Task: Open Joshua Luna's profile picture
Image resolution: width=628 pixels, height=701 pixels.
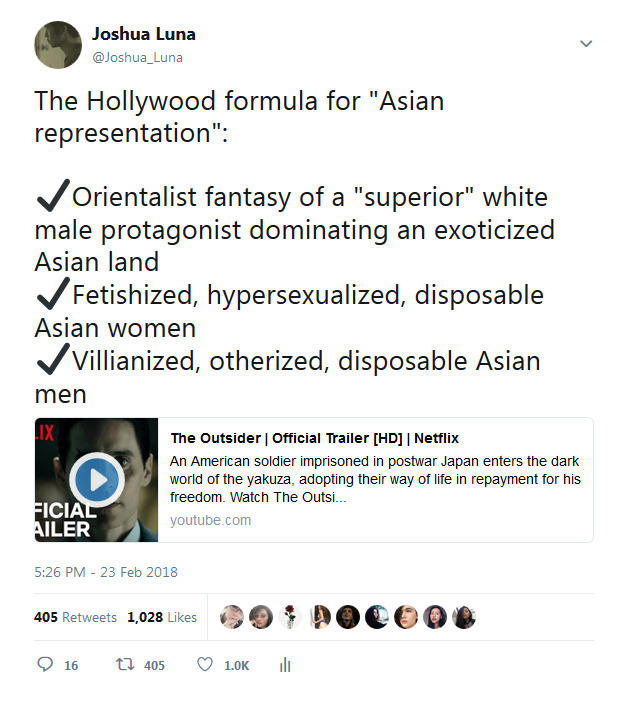Action: coord(58,45)
